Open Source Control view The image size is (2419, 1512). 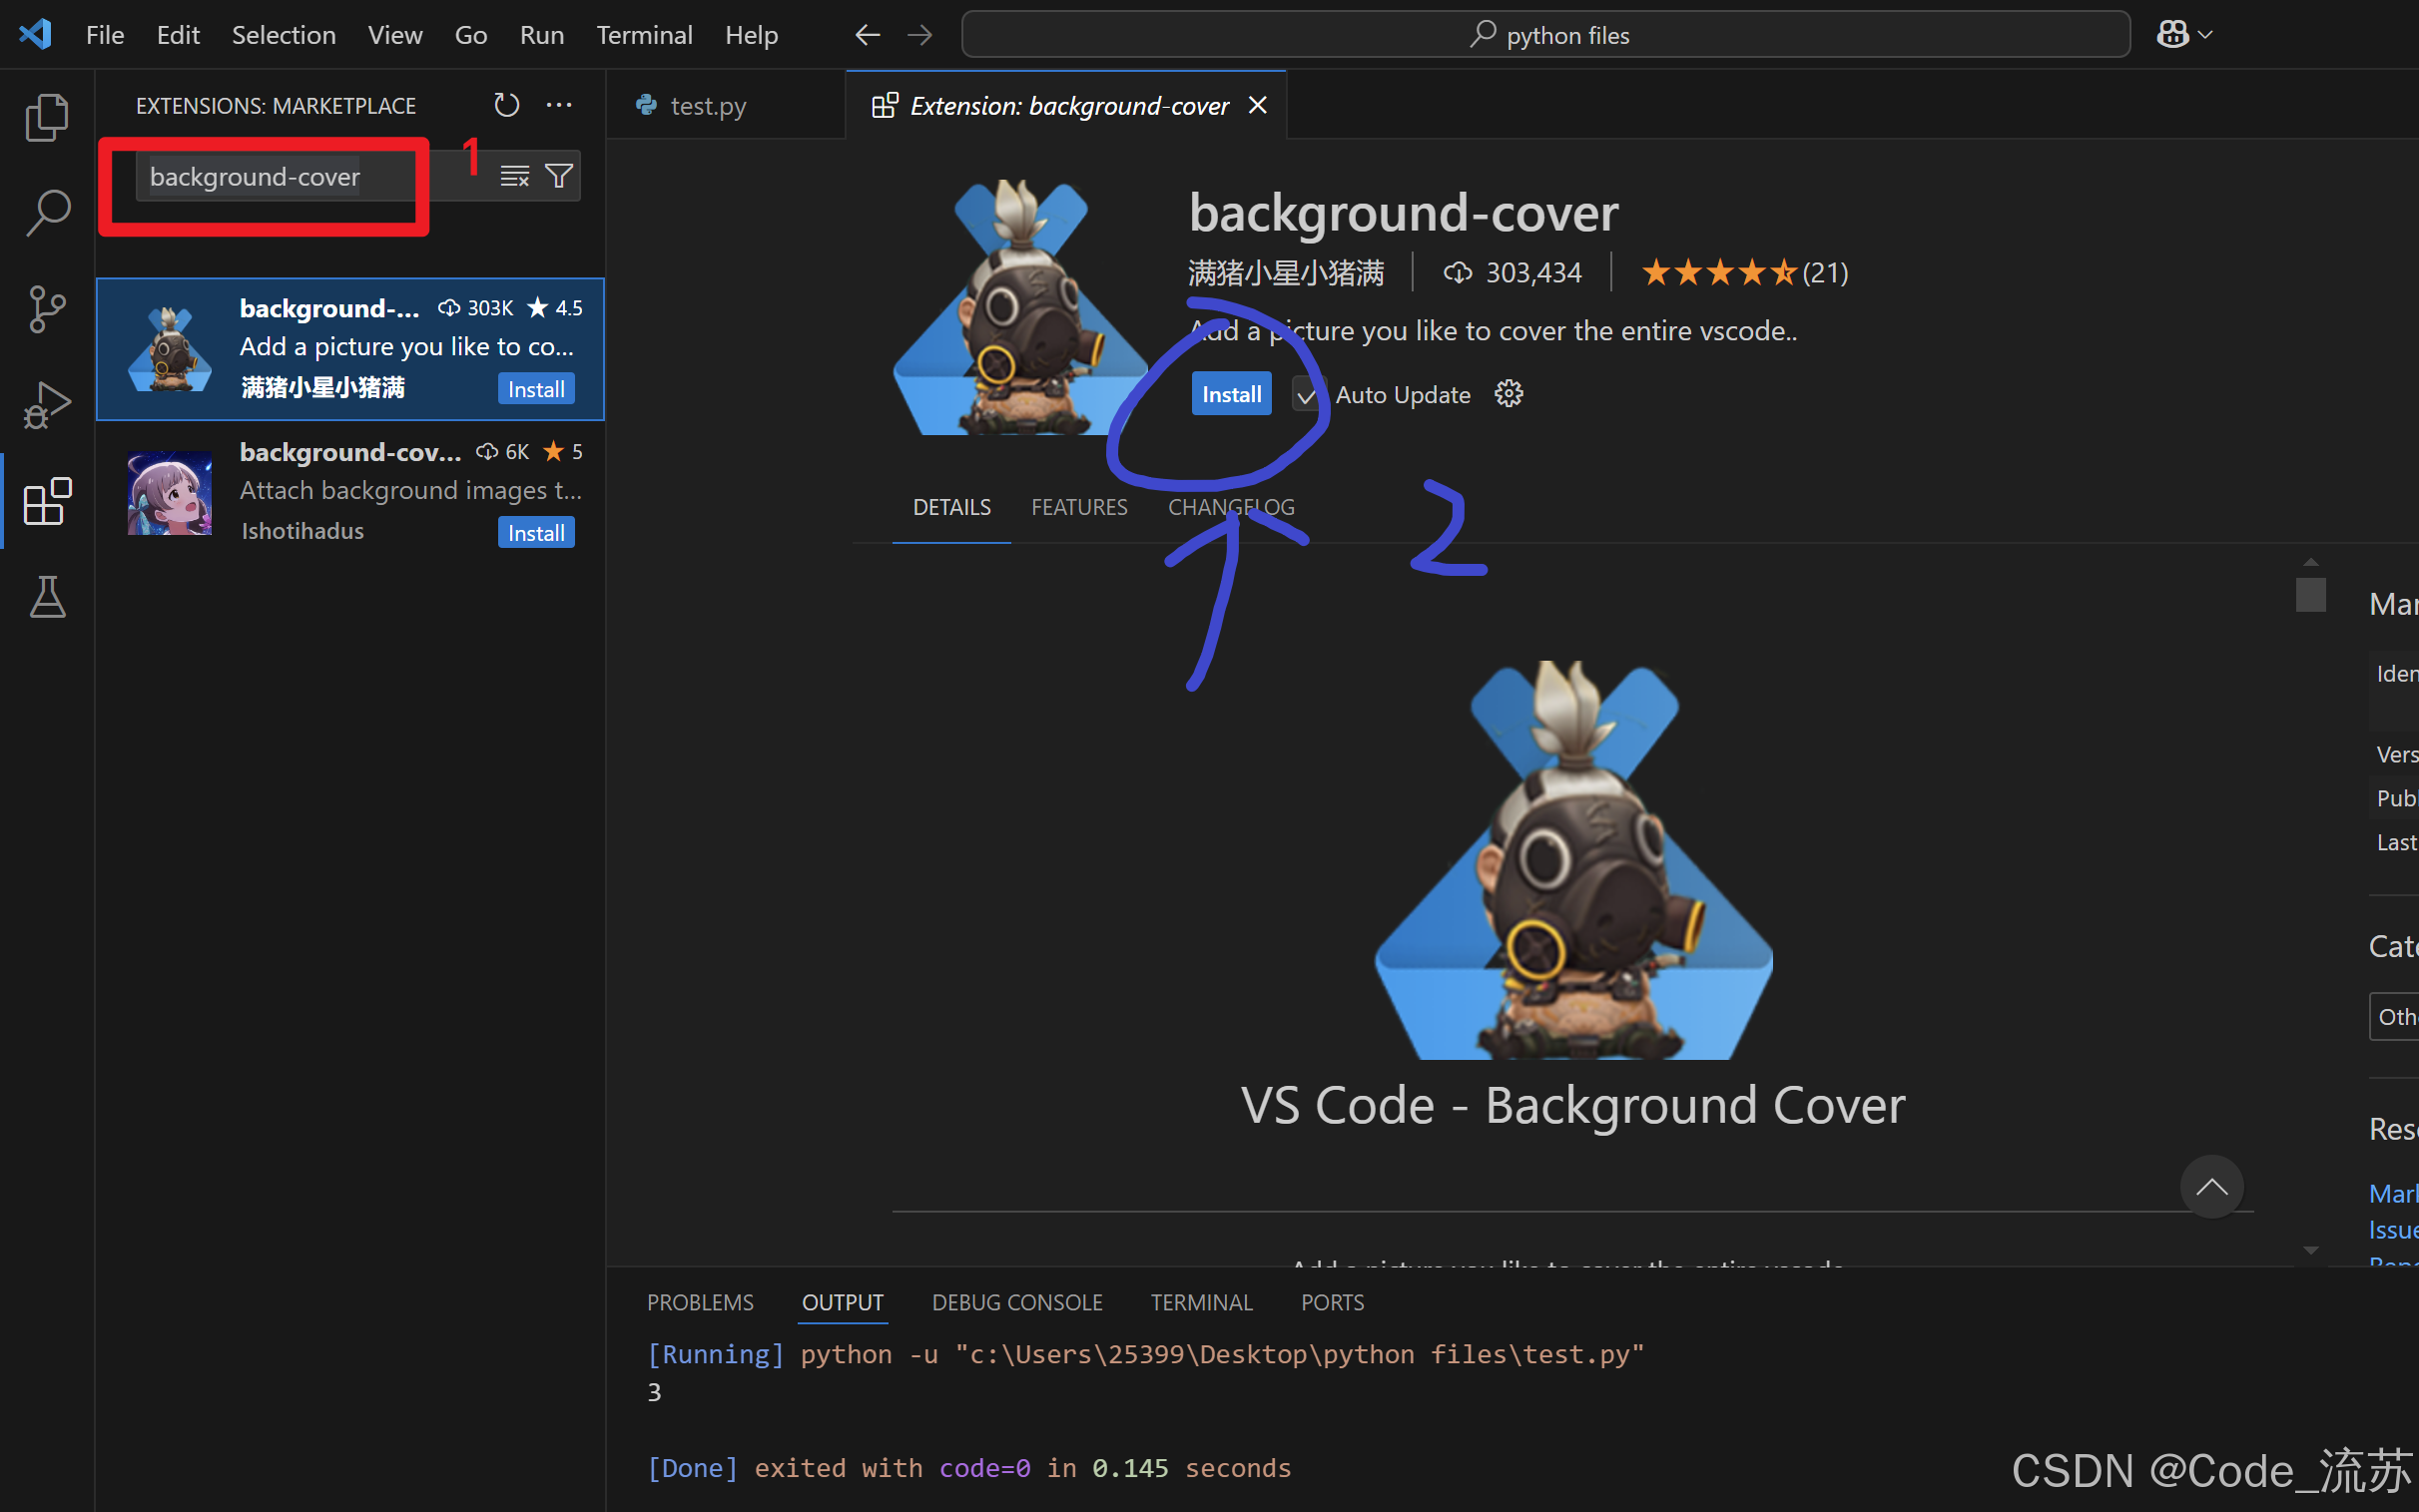pos(47,309)
